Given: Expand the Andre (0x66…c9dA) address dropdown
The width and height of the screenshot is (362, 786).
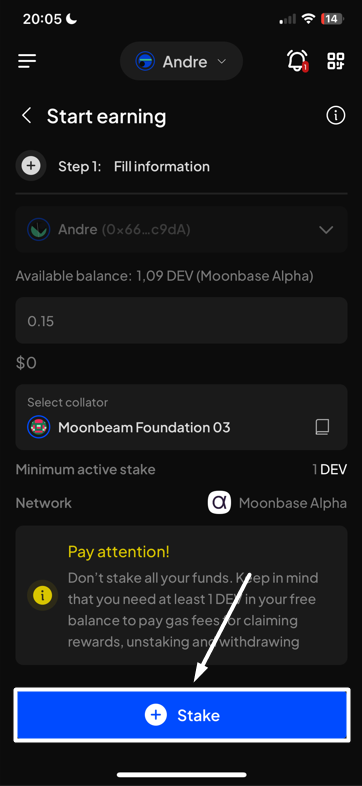Looking at the screenshot, I should (182, 230).
